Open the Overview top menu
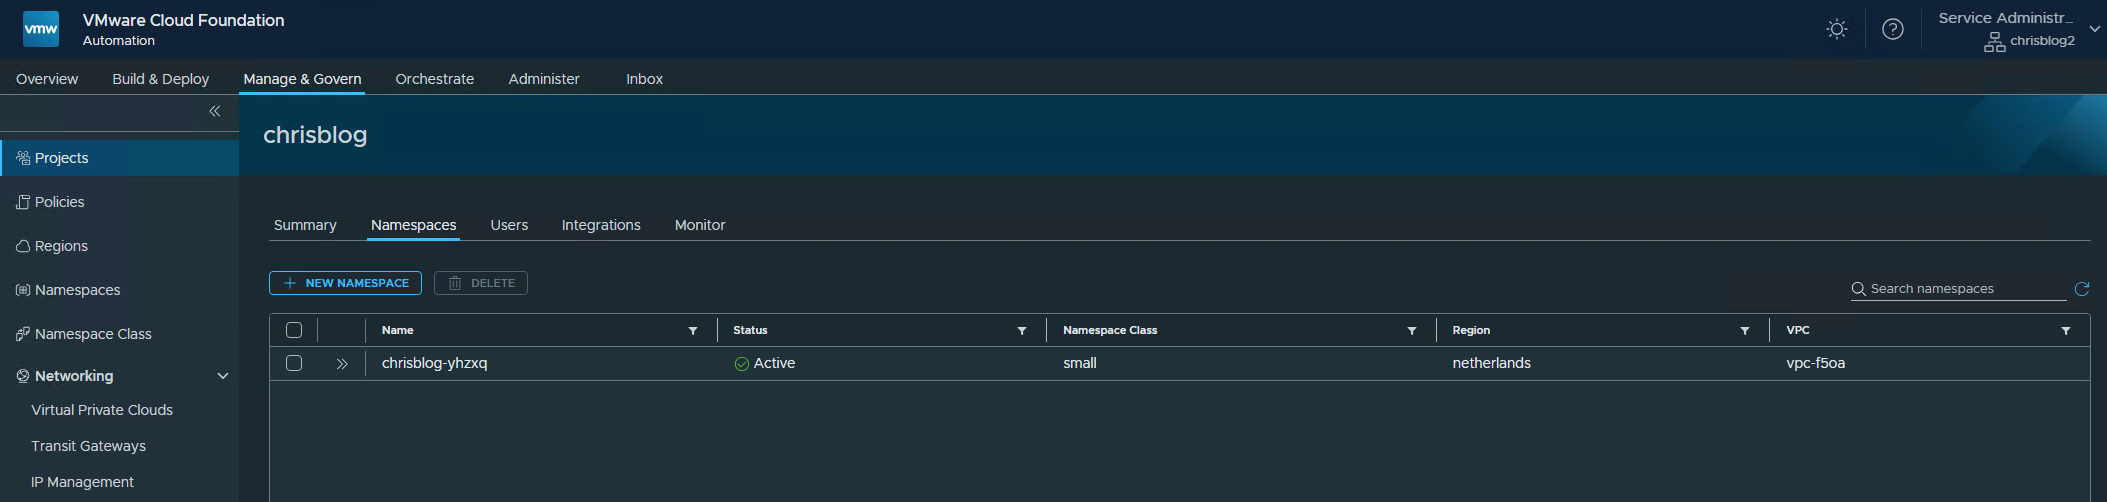Image resolution: width=2107 pixels, height=502 pixels. click(47, 79)
